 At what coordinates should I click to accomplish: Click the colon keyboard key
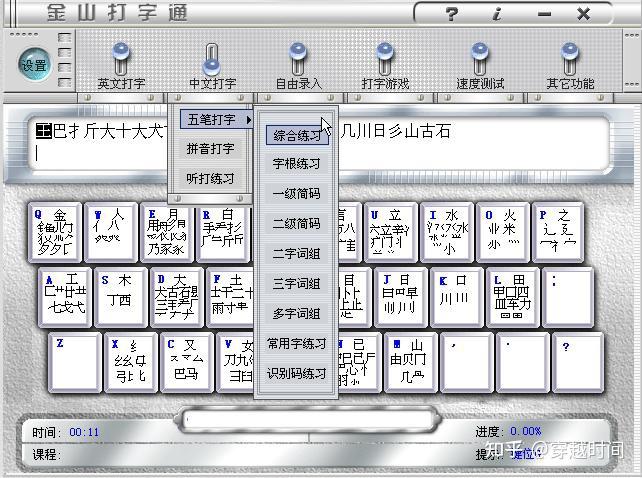pos(568,297)
